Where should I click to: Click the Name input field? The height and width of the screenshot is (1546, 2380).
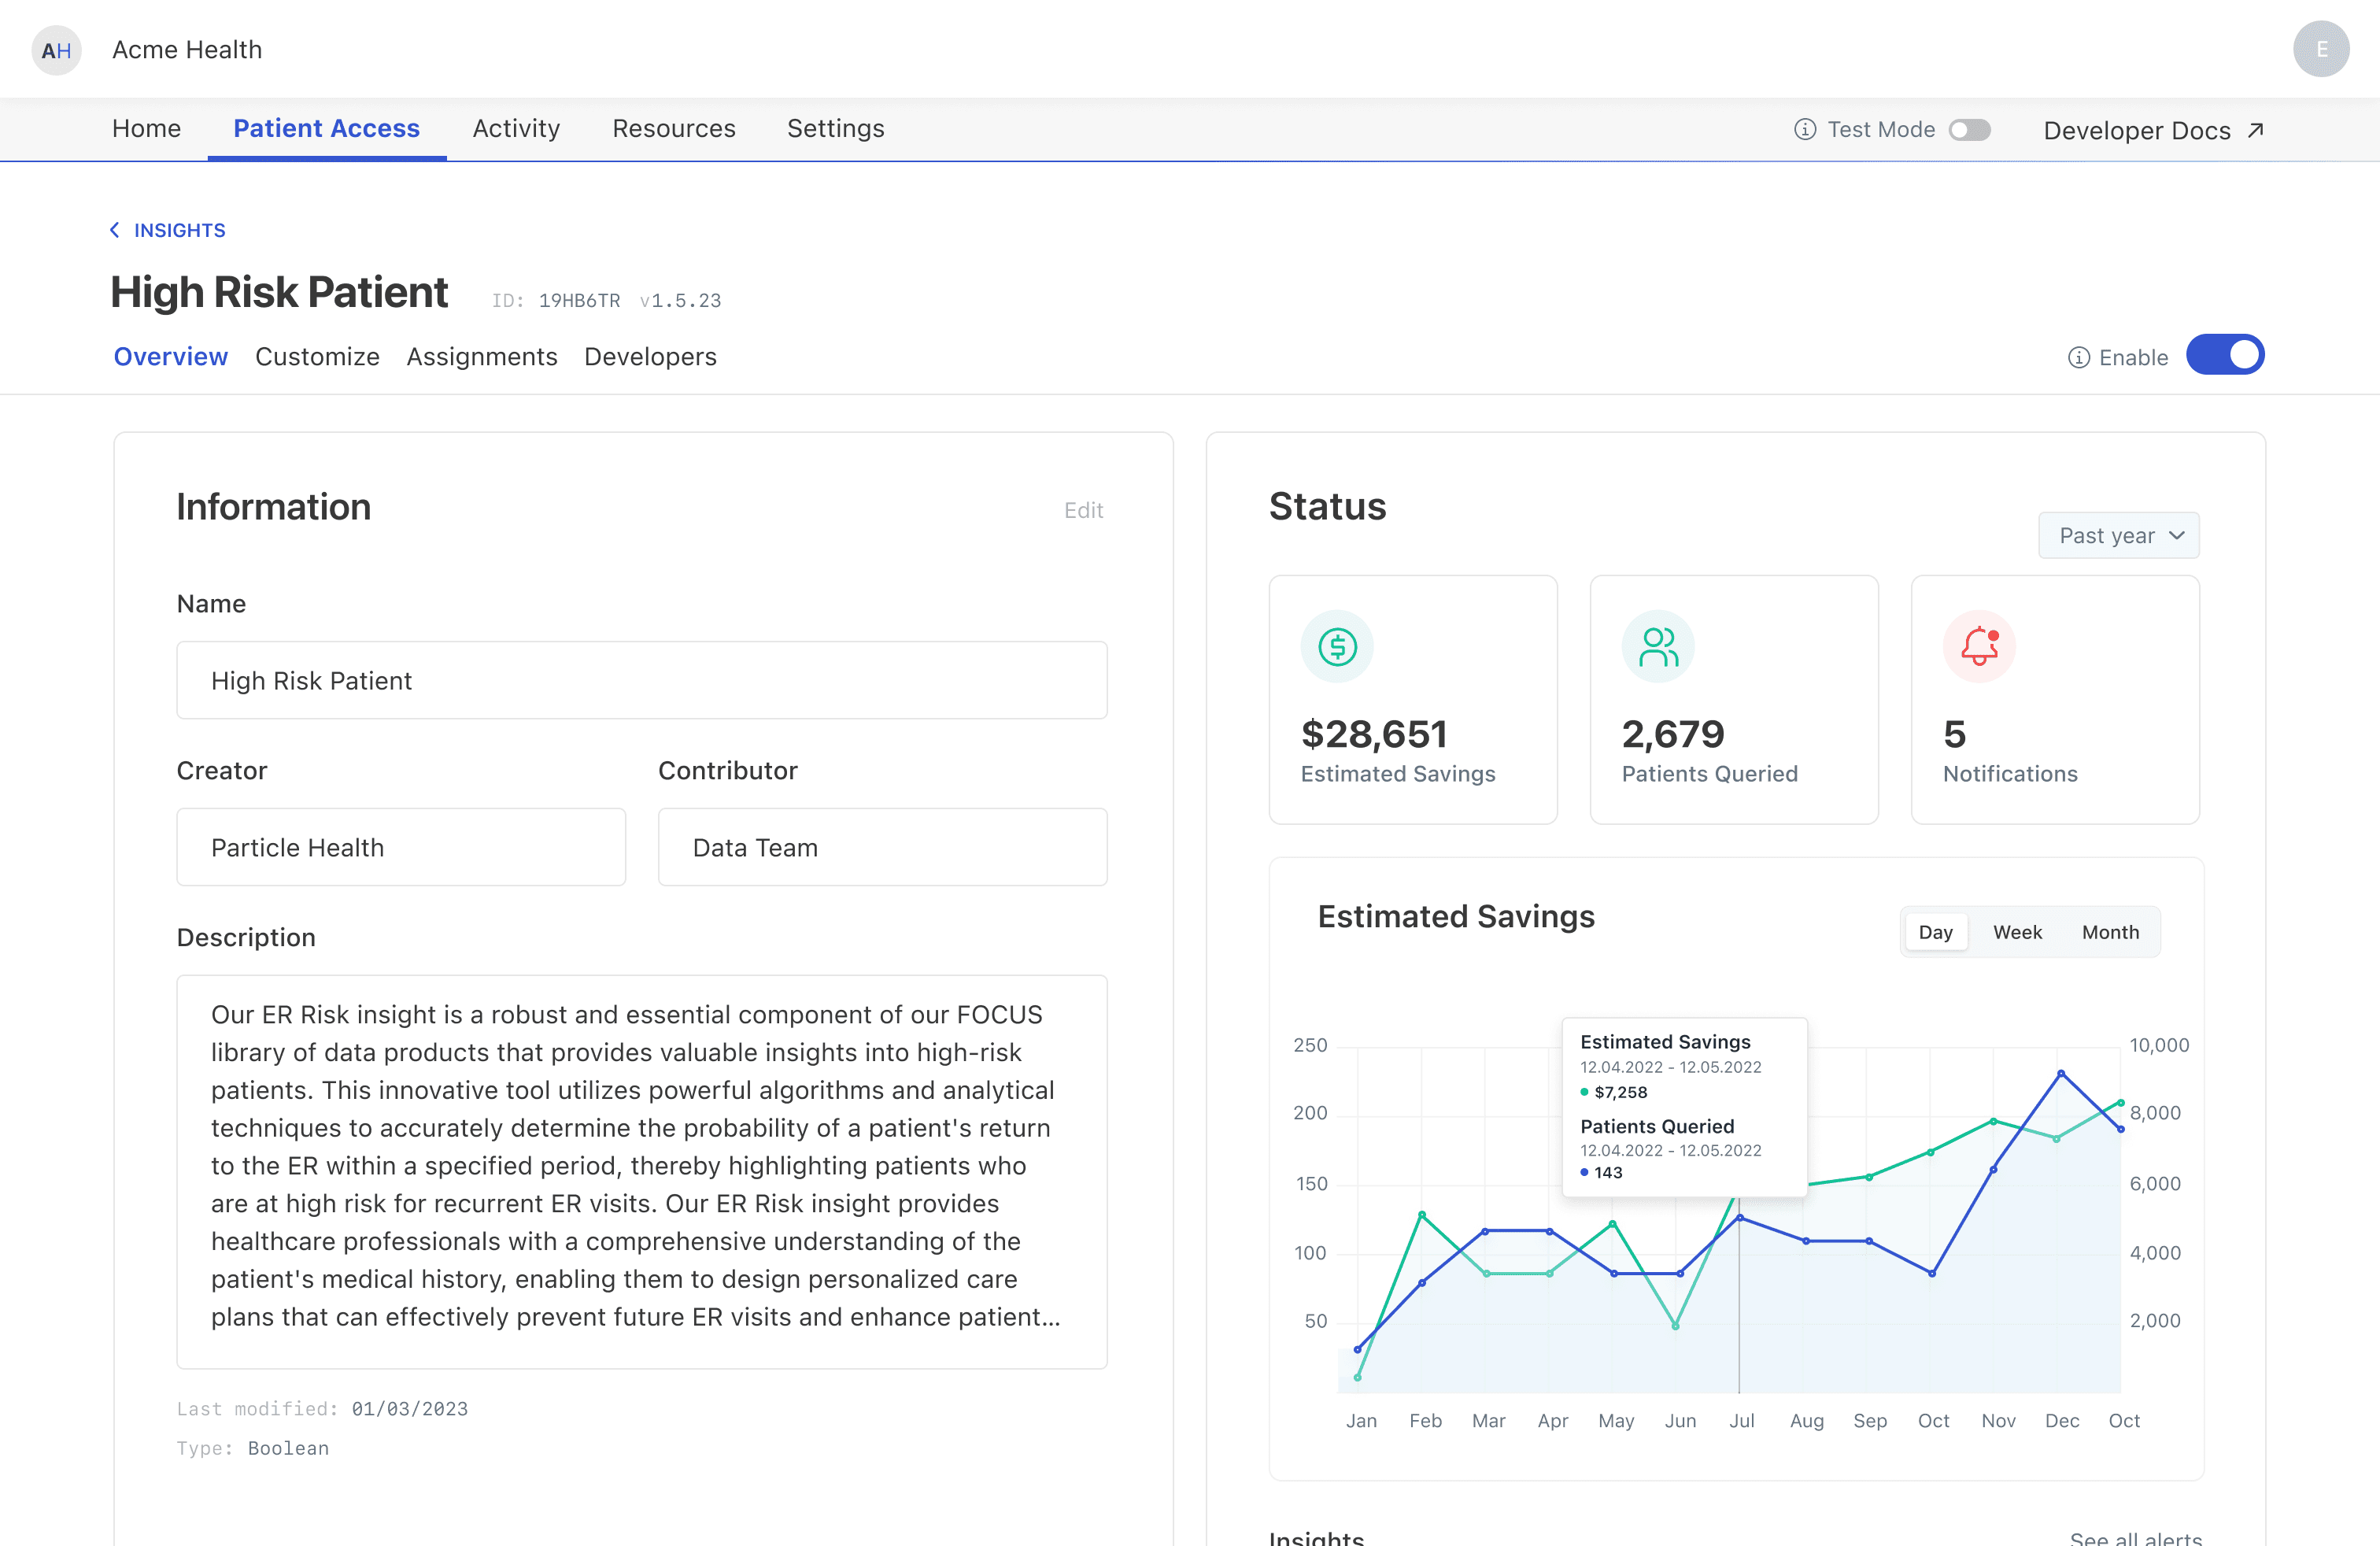click(x=641, y=681)
